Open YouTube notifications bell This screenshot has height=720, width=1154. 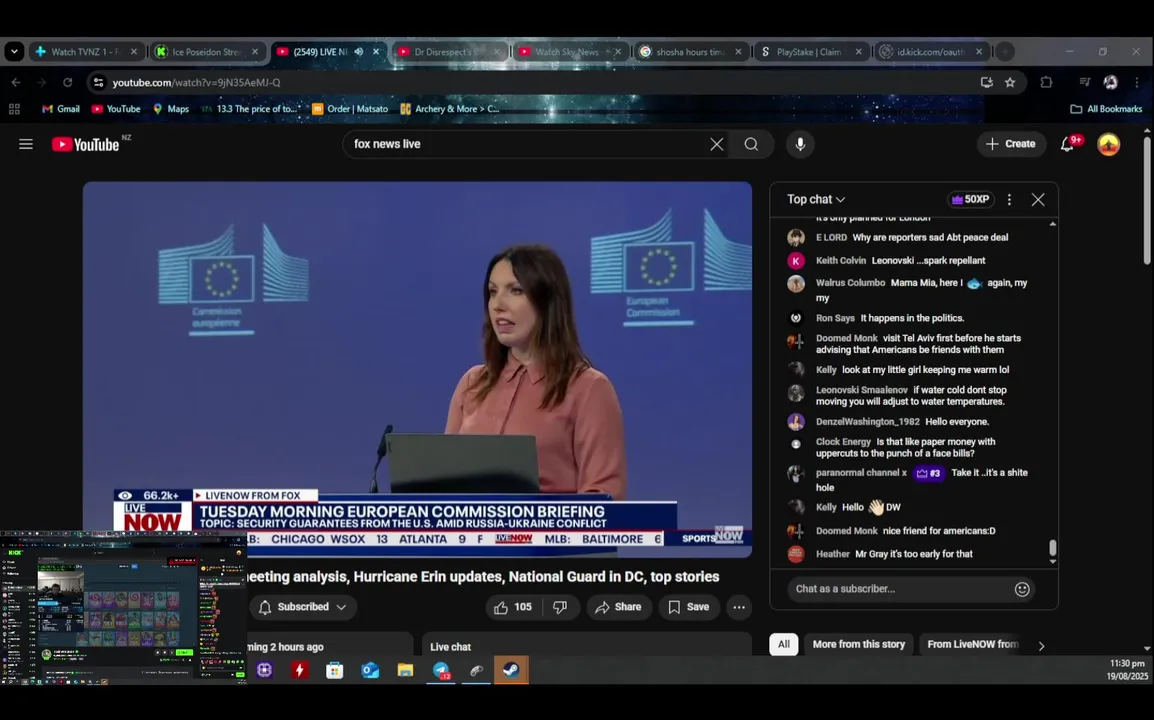(x=1067, y=144)
